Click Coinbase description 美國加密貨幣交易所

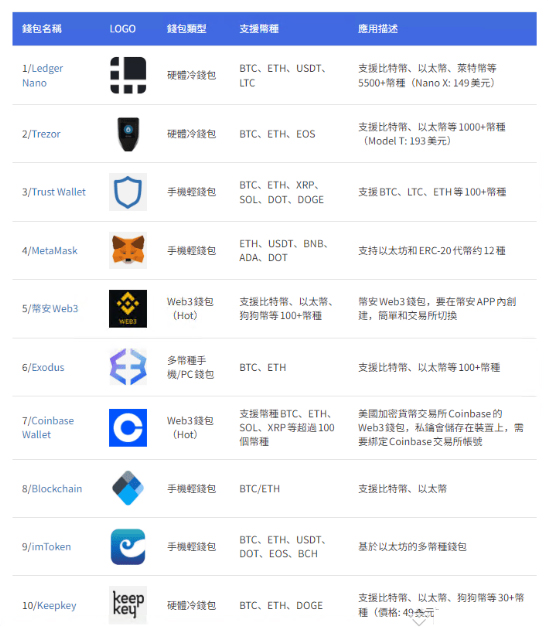(x=441, y=427)
